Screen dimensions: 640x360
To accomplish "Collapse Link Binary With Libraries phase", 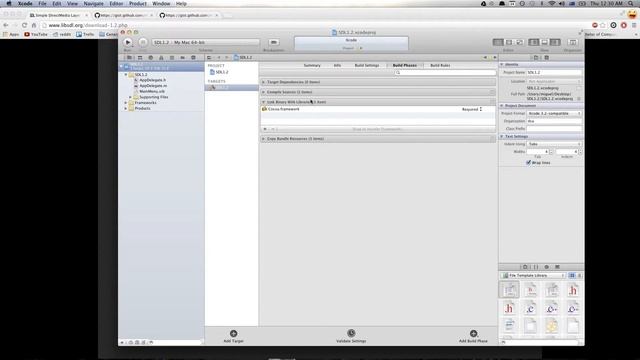I will pos(263,102).
